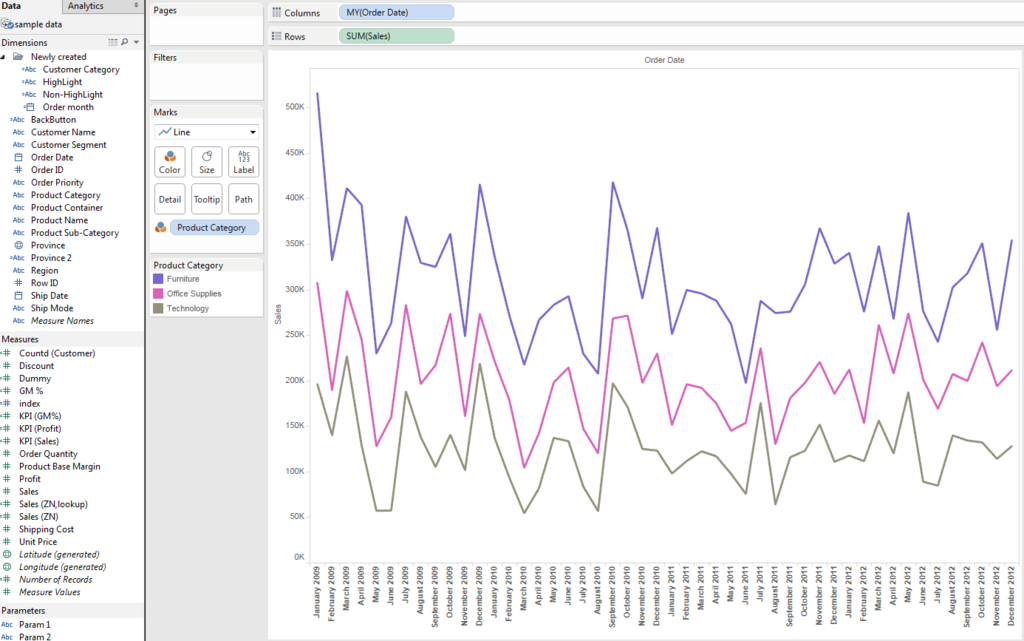Click the Rows shelf icon

(277, 37)
